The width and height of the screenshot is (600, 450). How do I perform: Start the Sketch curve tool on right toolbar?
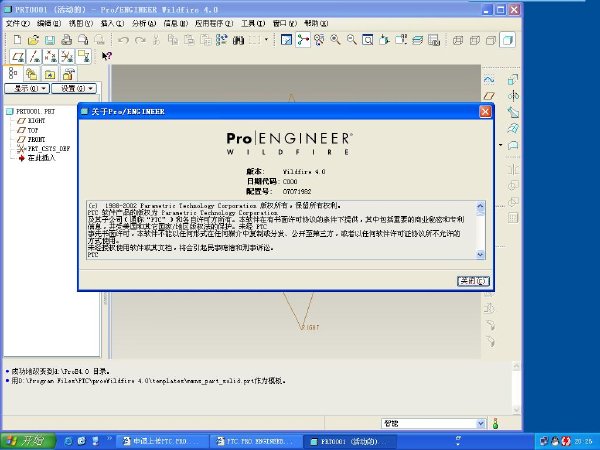[489, 80]
